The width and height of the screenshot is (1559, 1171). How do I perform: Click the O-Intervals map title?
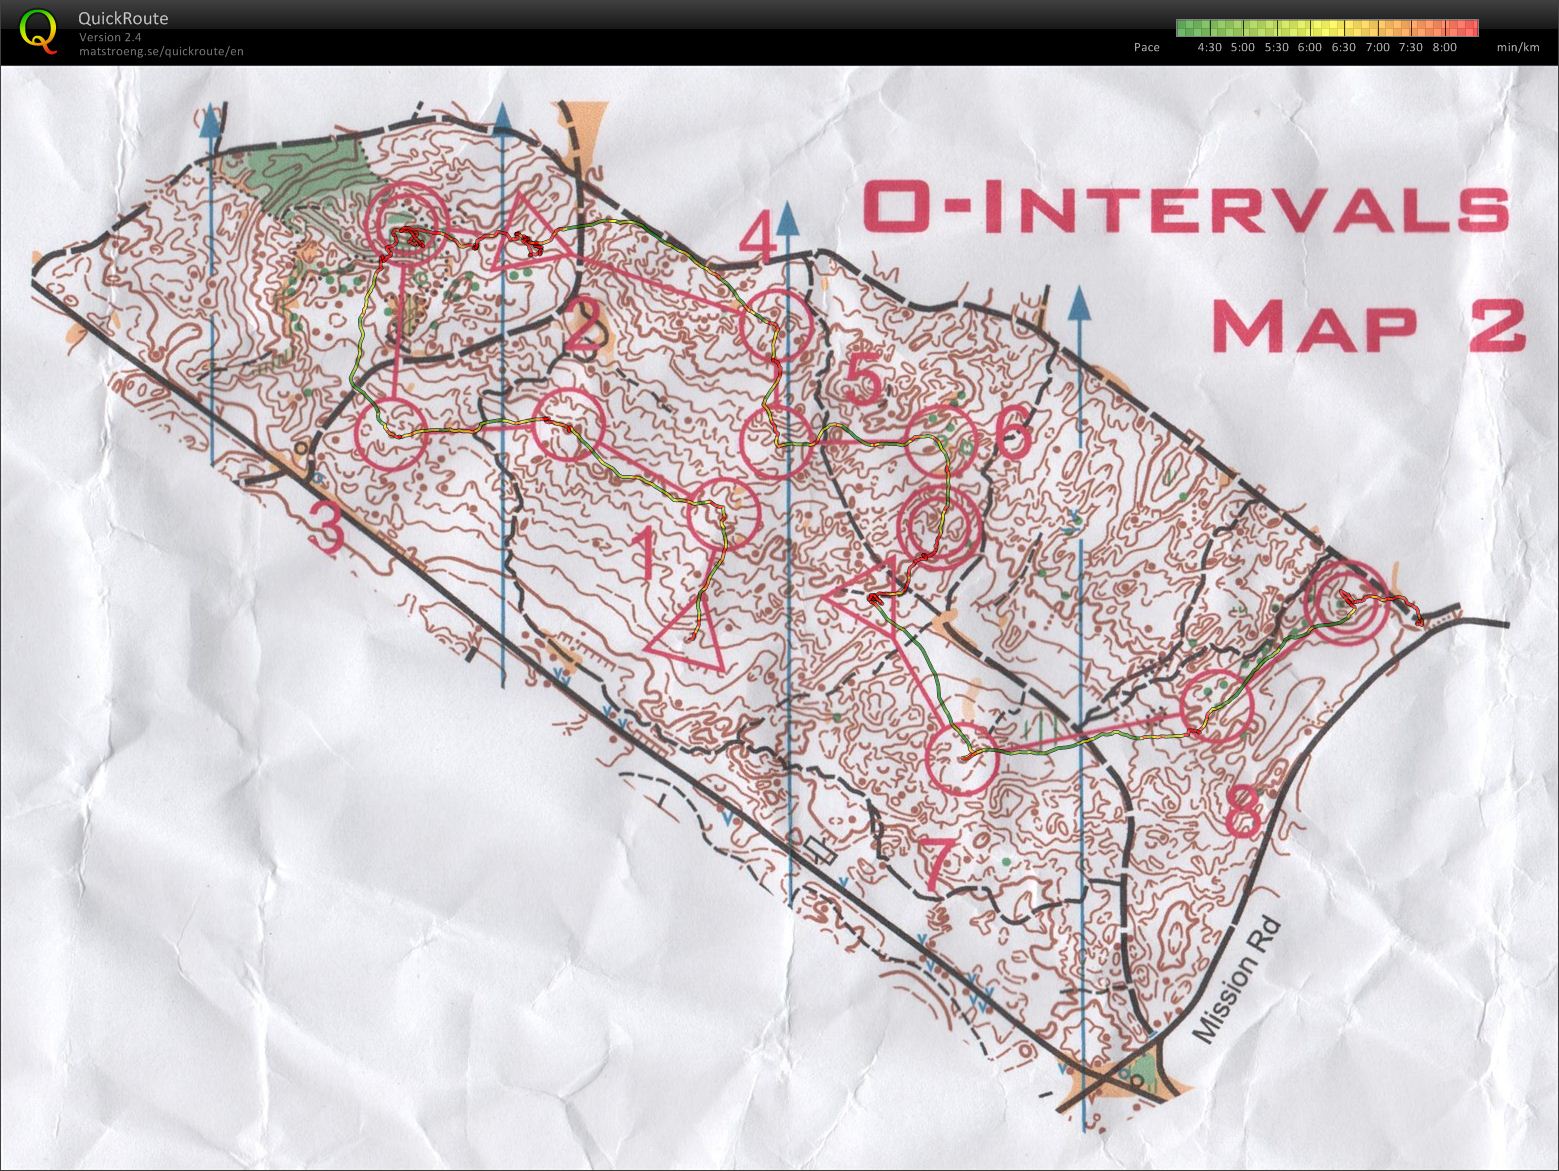[1186, 209]
